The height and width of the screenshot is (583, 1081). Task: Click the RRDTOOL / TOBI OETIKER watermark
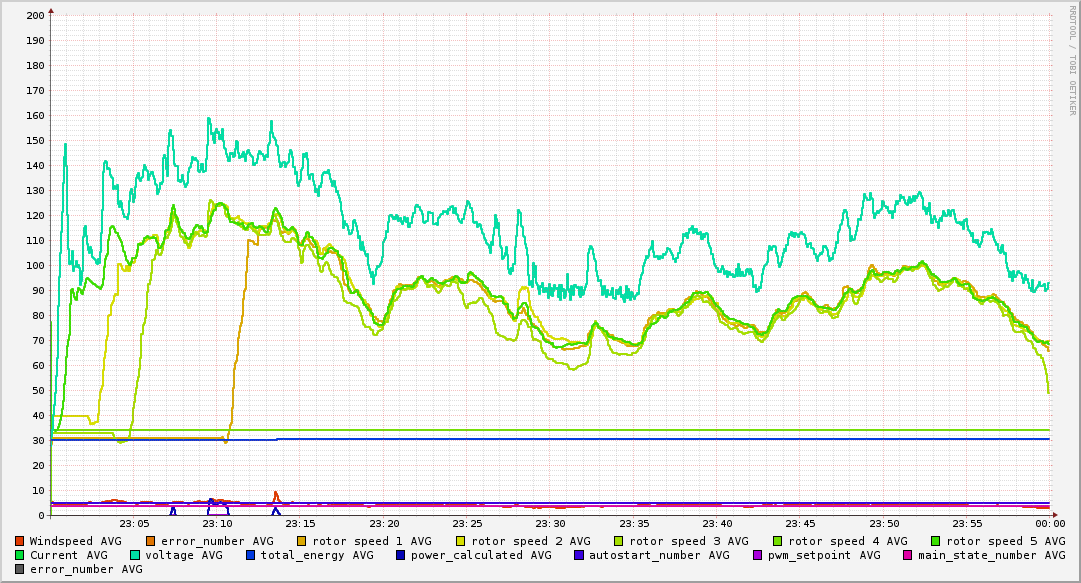pos(1071,60)
